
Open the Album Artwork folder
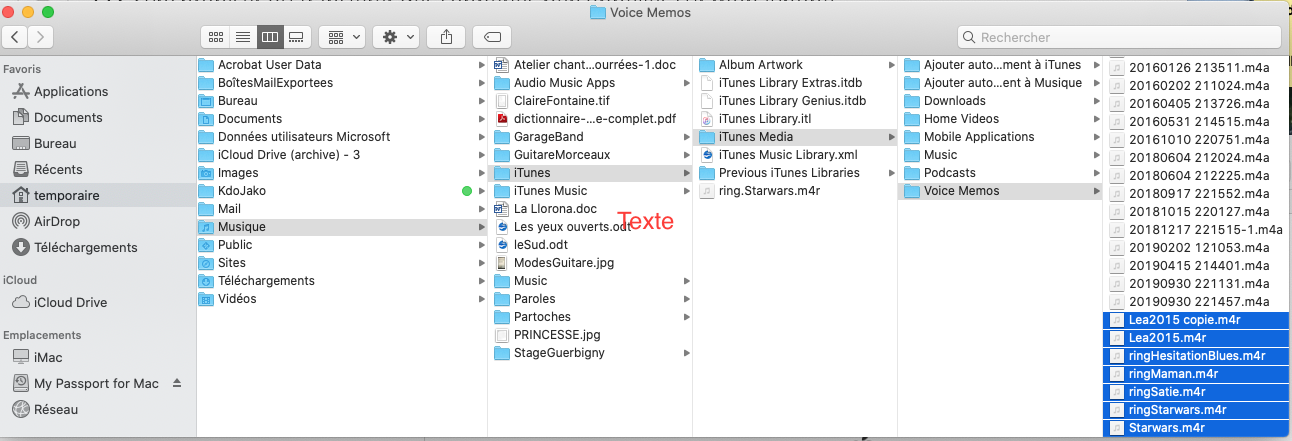click(760, 65)
